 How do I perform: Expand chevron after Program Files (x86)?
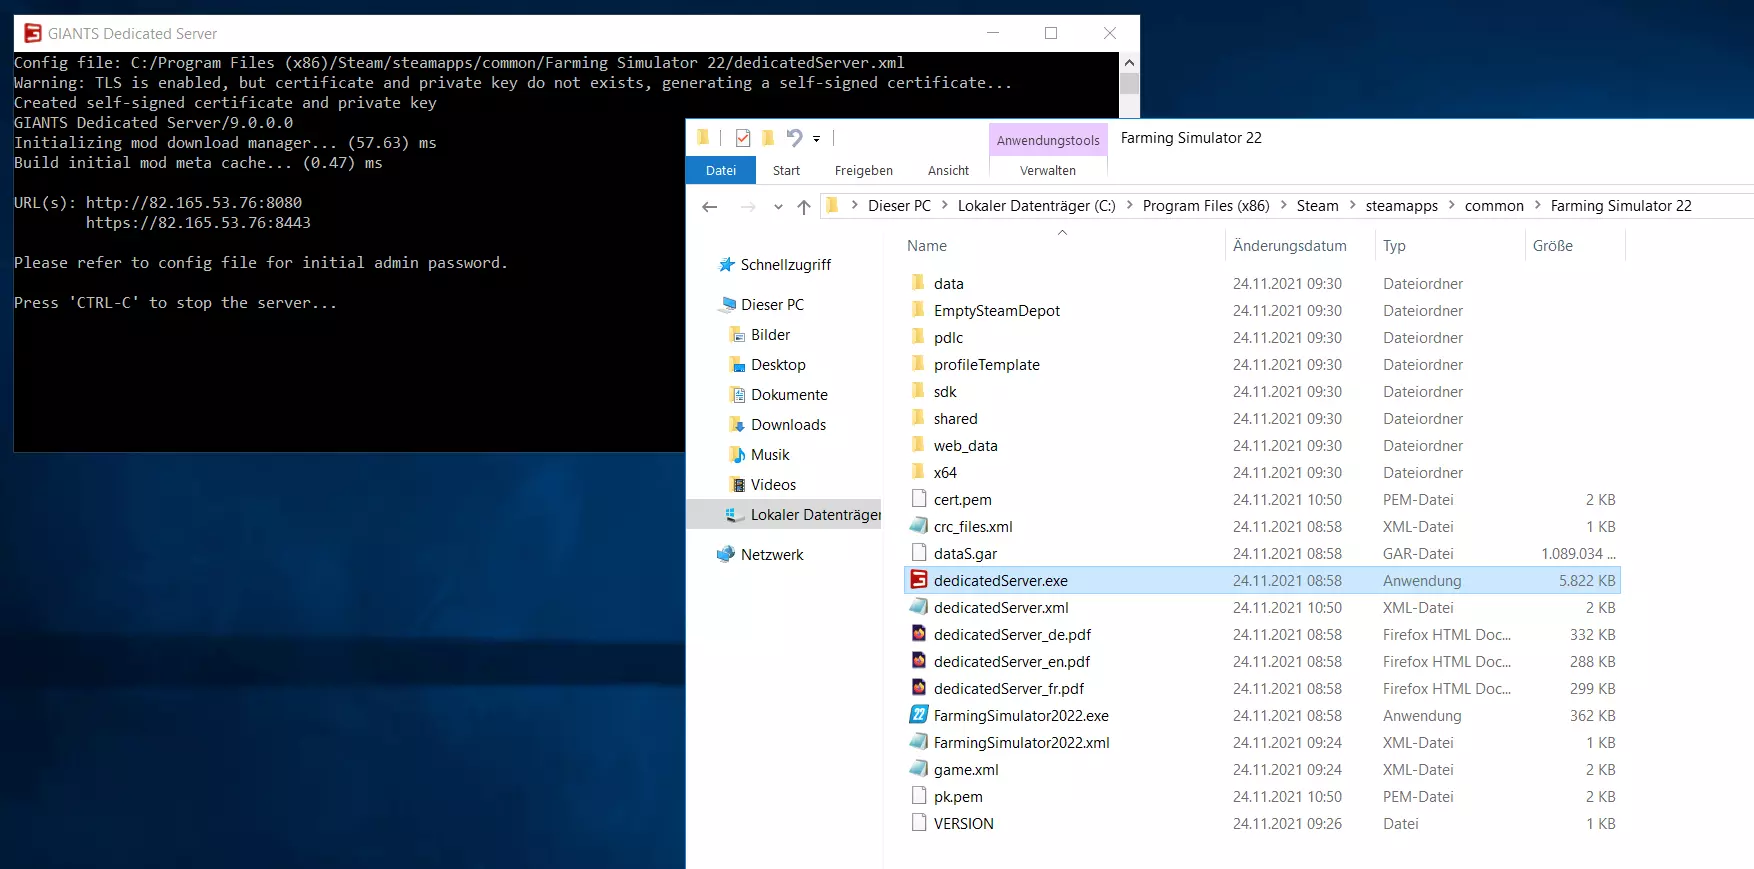tap(1283, 205)
